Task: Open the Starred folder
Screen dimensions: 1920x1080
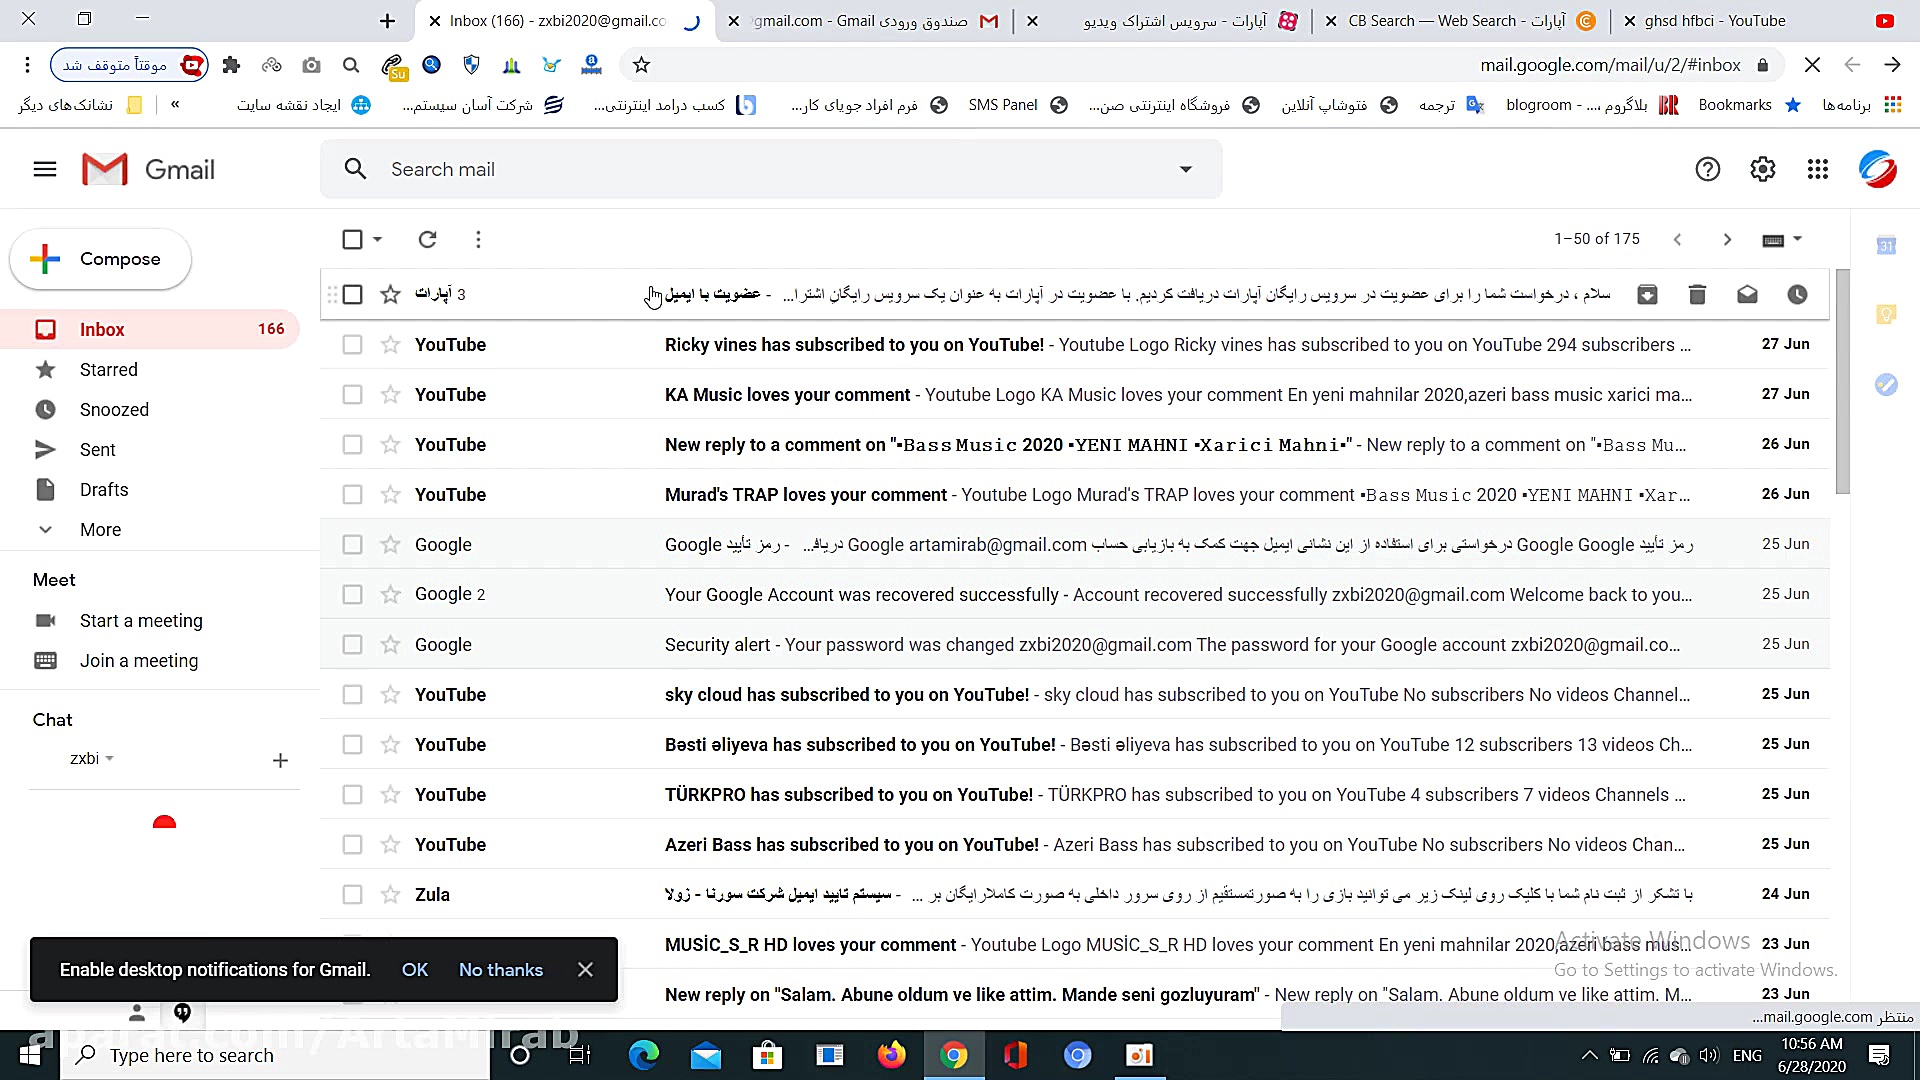Action: point(108,369)
